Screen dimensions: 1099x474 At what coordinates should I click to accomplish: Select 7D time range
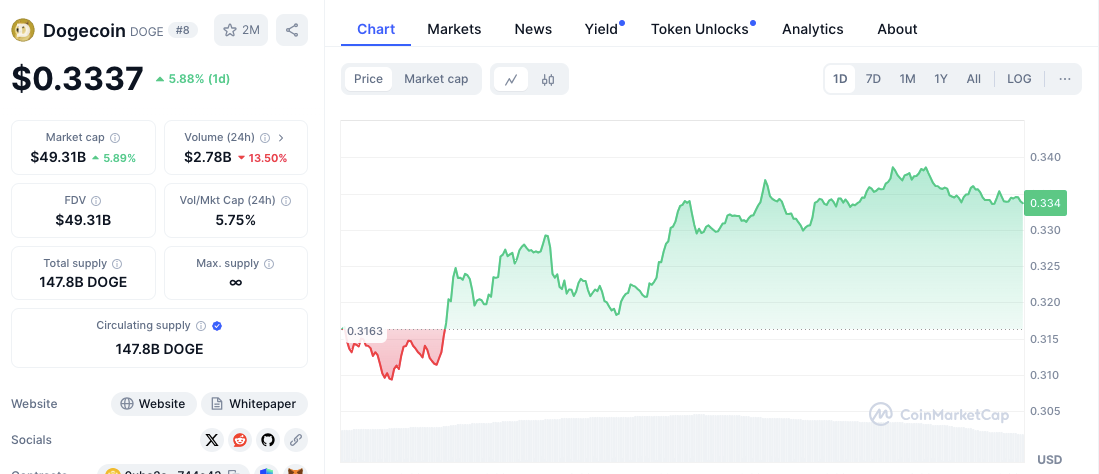(x=873, y=79)
